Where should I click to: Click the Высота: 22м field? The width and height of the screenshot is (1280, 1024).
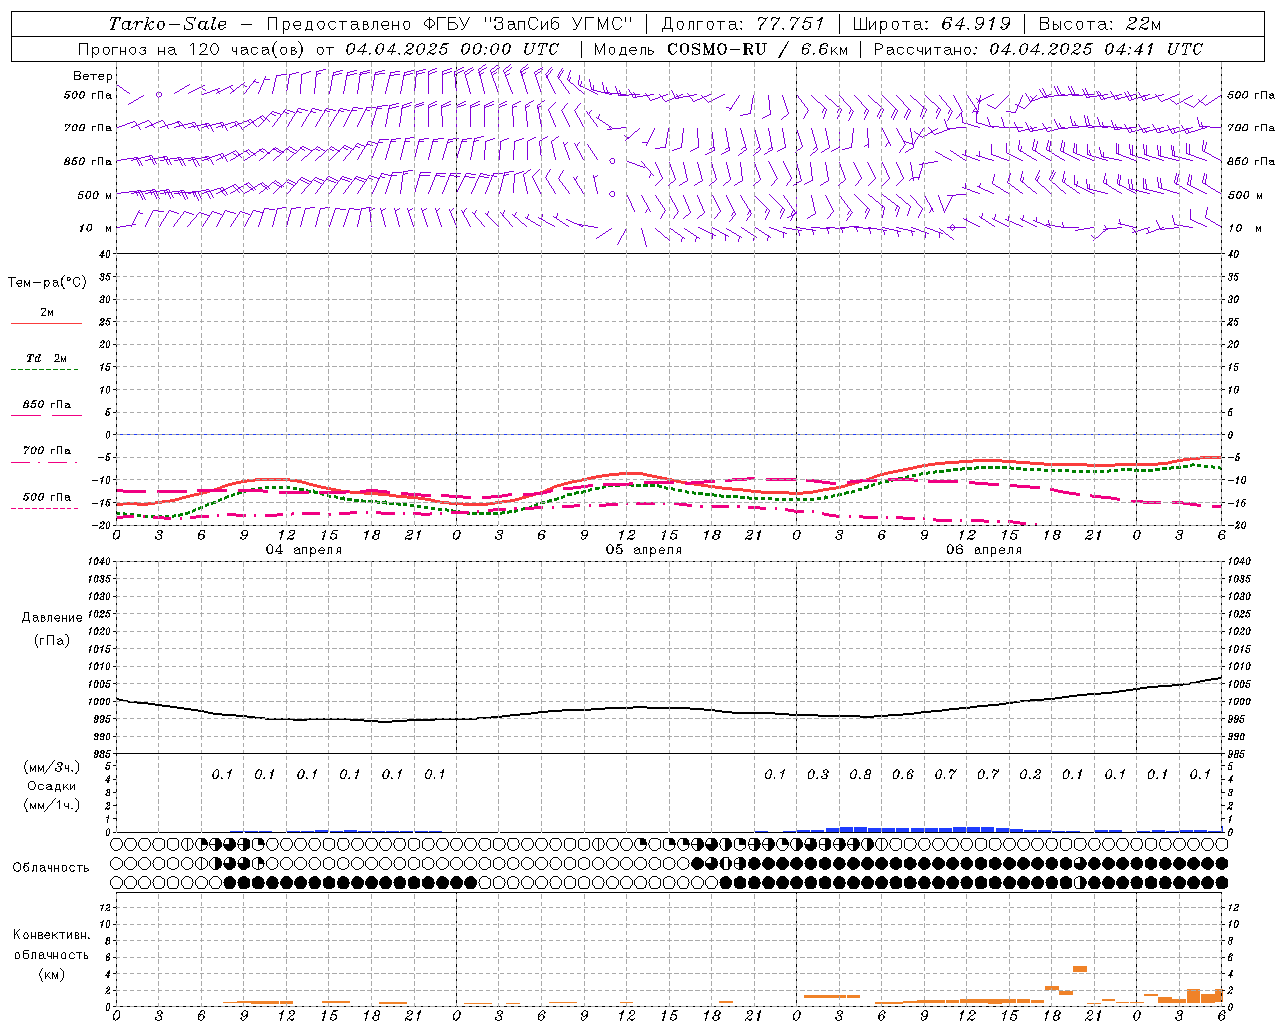[x=1100, y=24]
